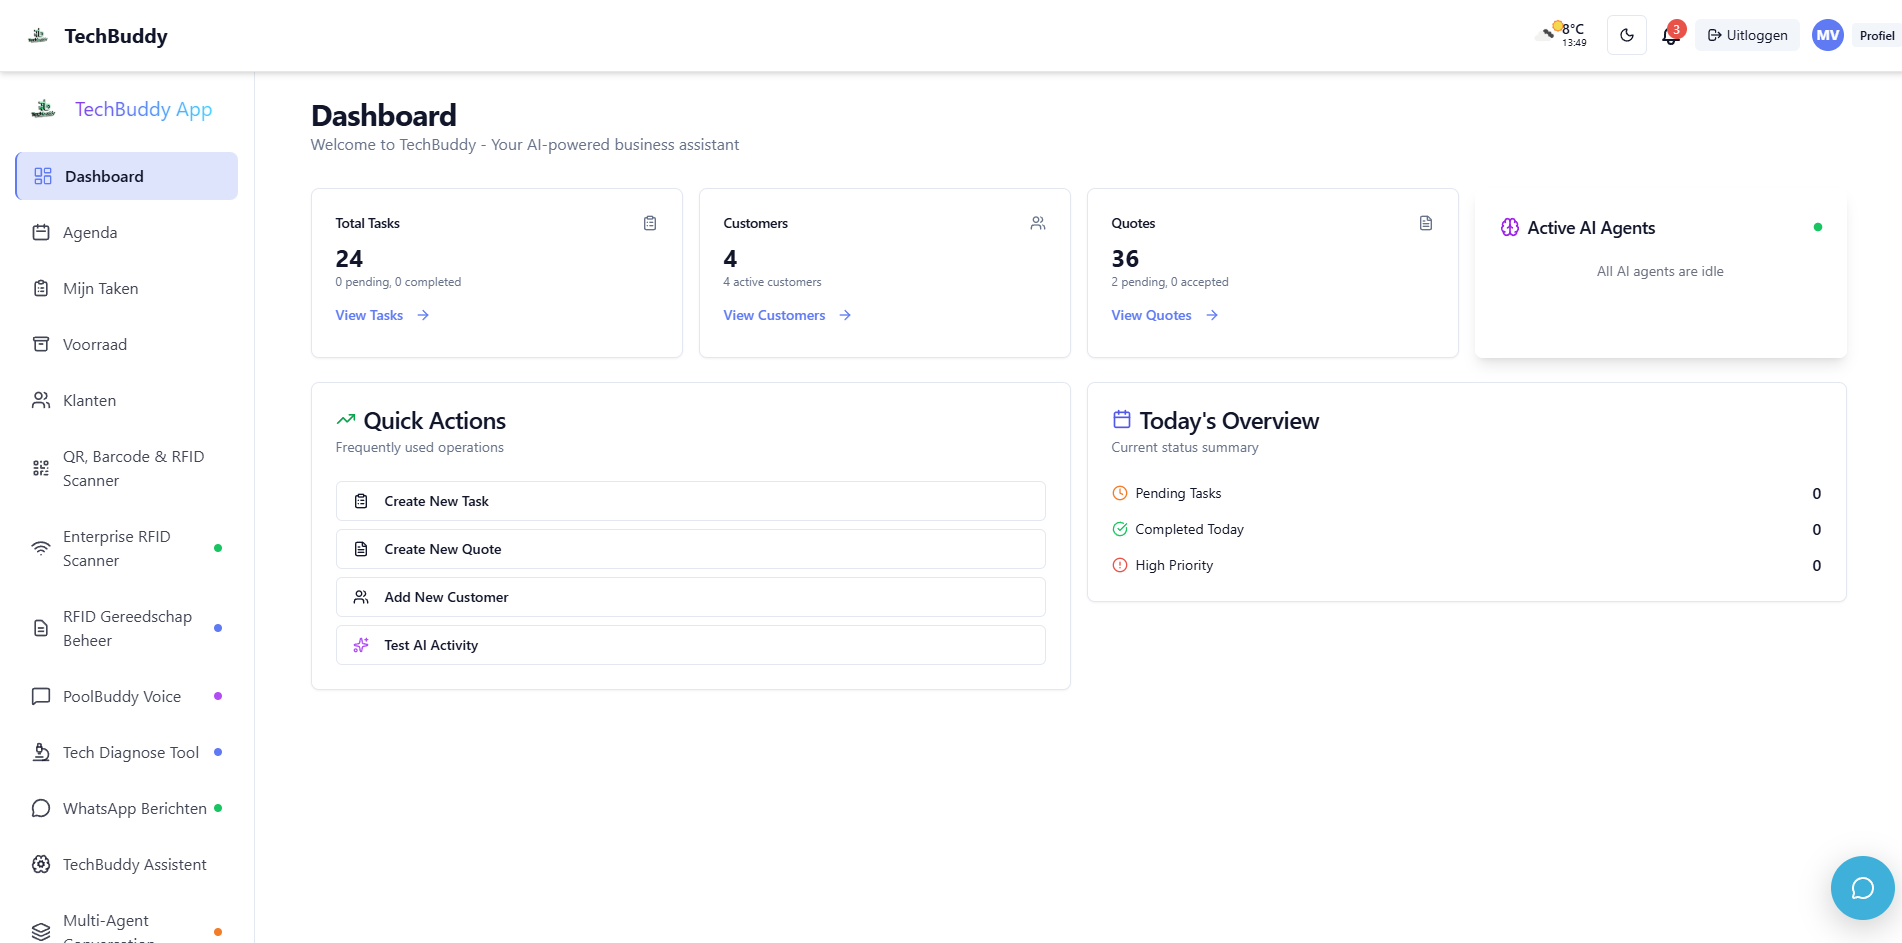Viewport: 1902px width, 943px height.
Task: Open QR, Barcode & RFID Scanner
Action: coord(127,468)
